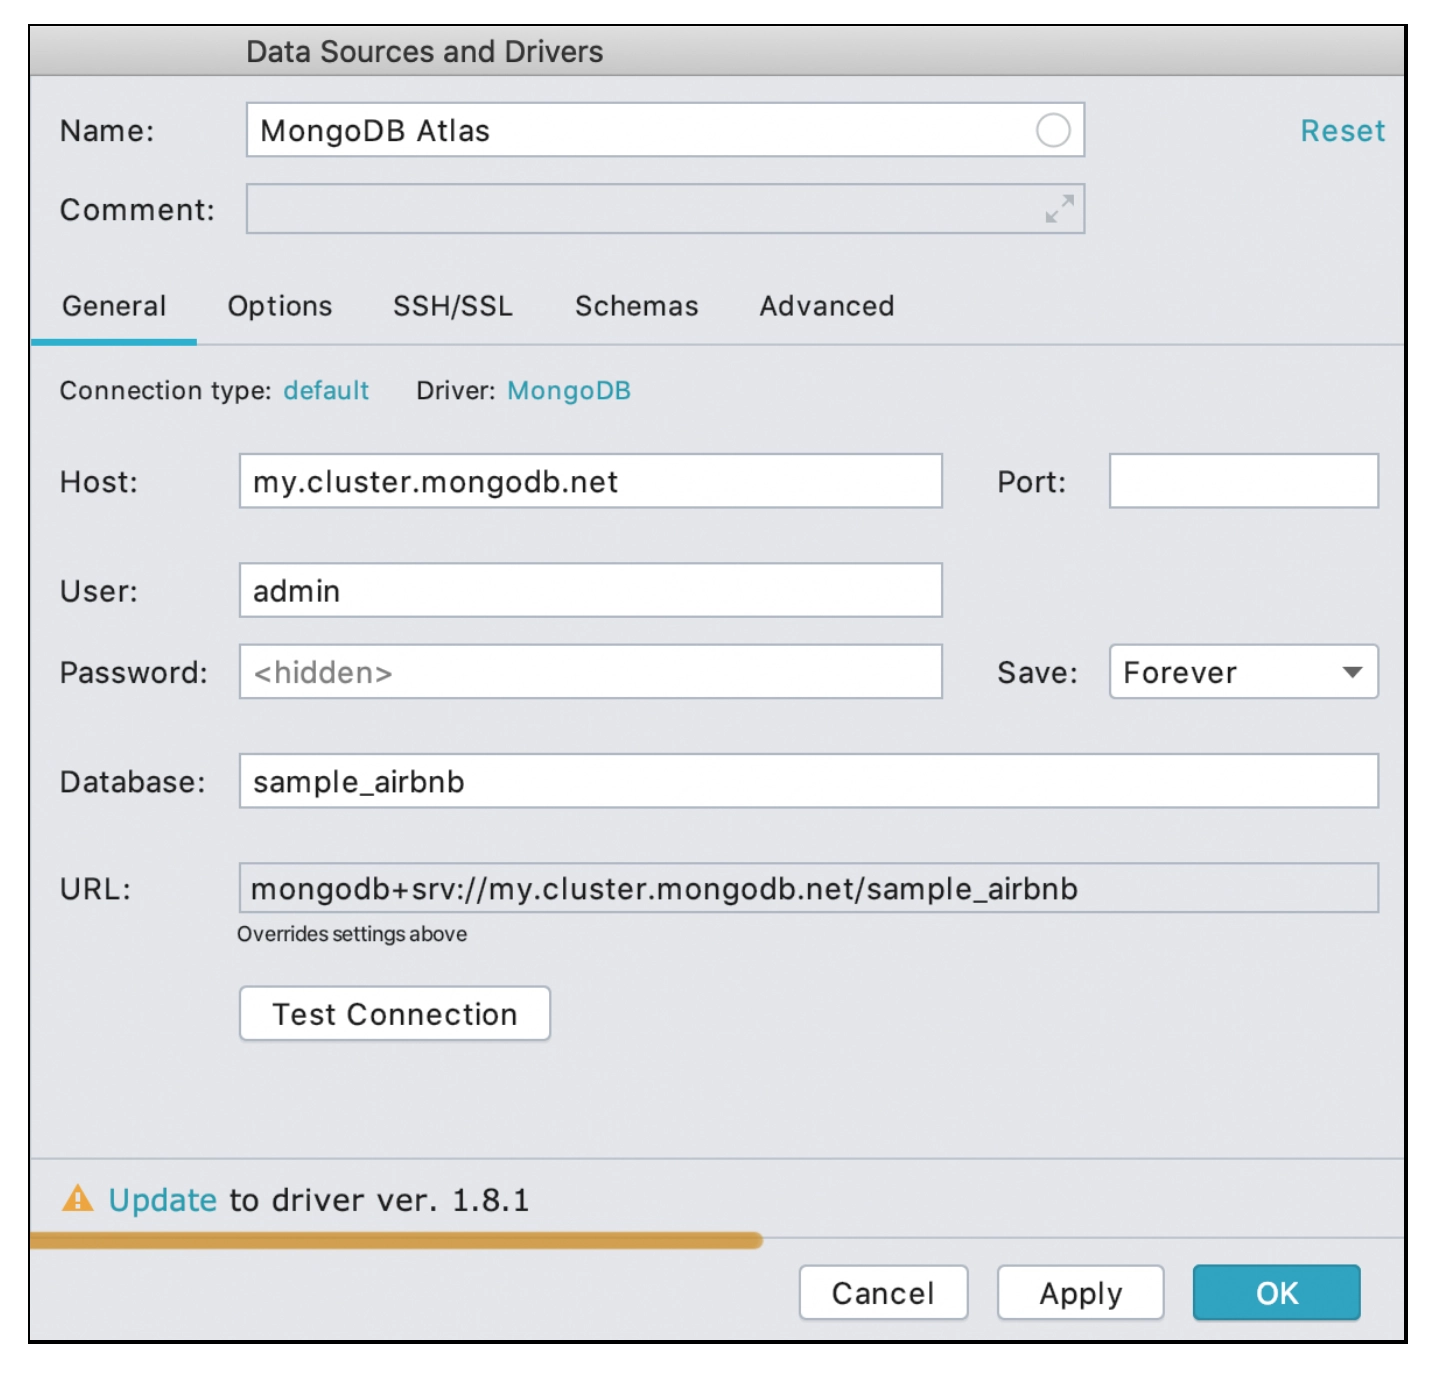Image resolution: width=1438 pixels, height=1374 pixels.
Task: Open the SSH/SSL tab
Action: (453, 306)
